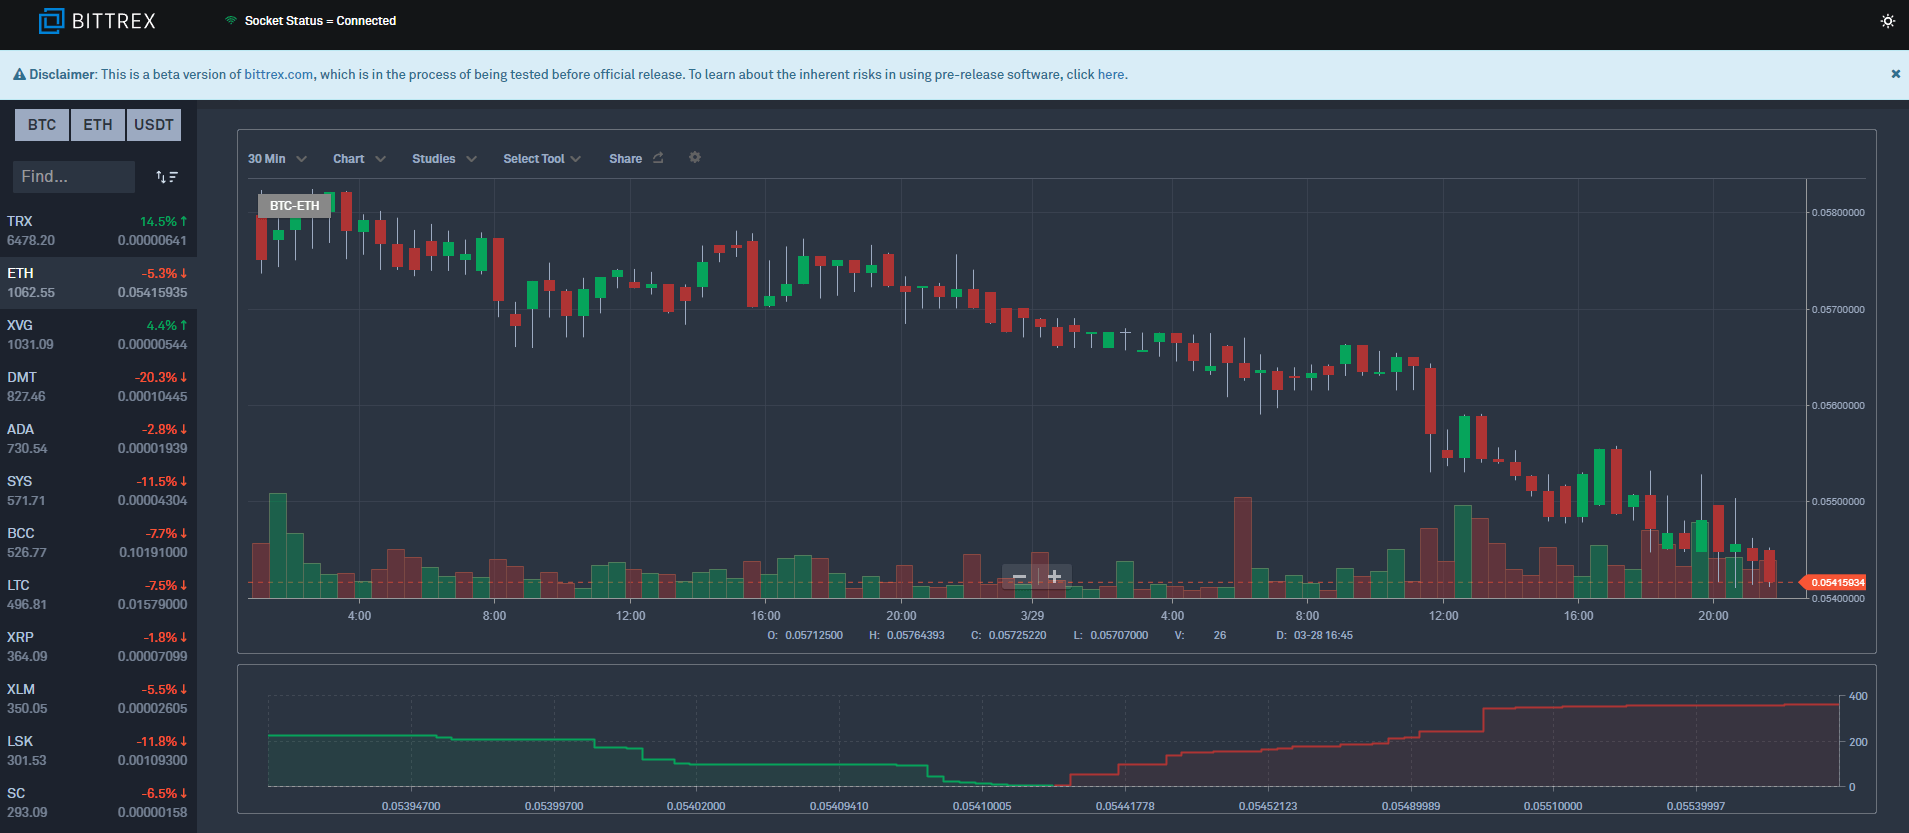The height and width of the screenshot is (833, 1909).
Task: Click the DMT down arrow indicator
Action: (184, 377)
